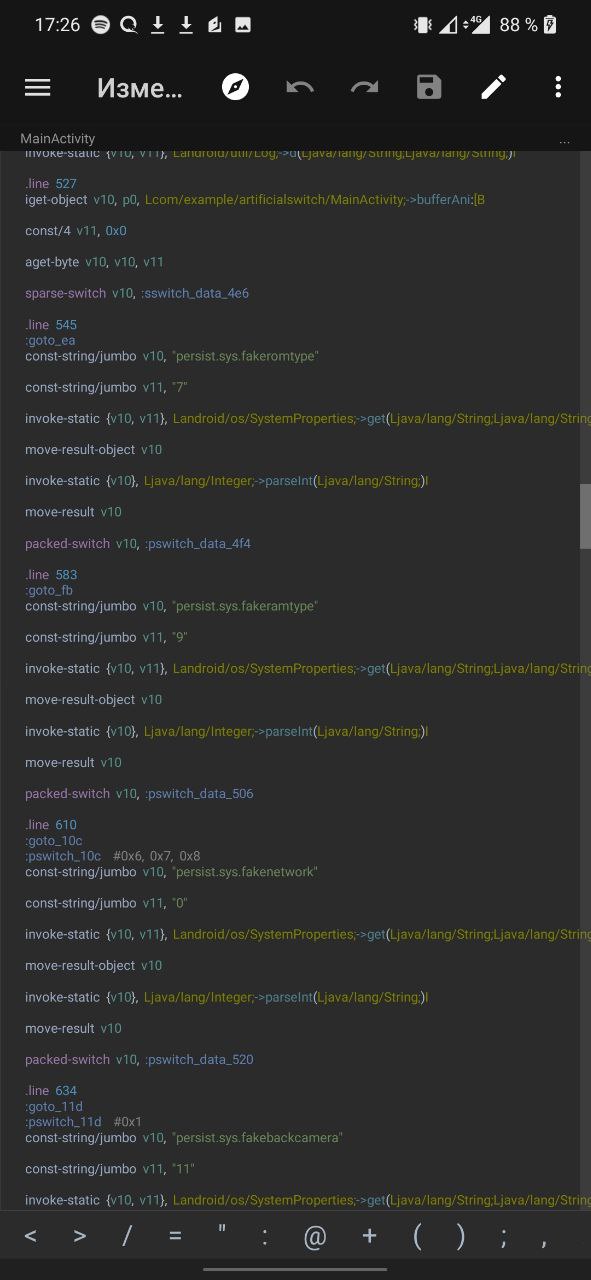Tap the :pswitch_data_520 label

pos(198,1060)
